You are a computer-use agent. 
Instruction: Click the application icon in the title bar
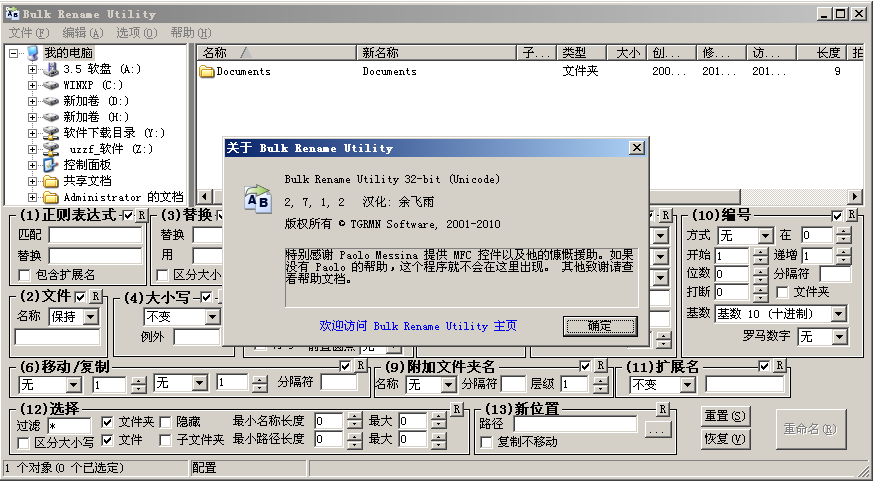[12, 13]
